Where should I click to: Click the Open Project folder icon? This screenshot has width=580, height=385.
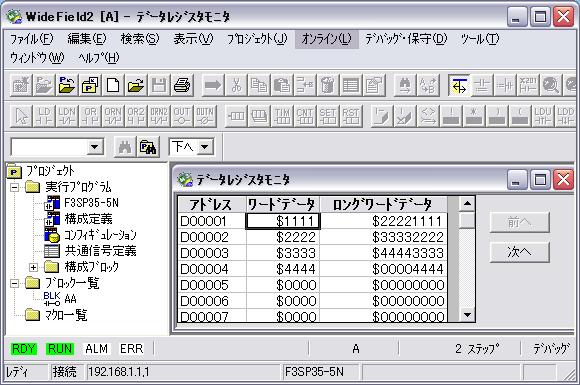coord(67,85)
